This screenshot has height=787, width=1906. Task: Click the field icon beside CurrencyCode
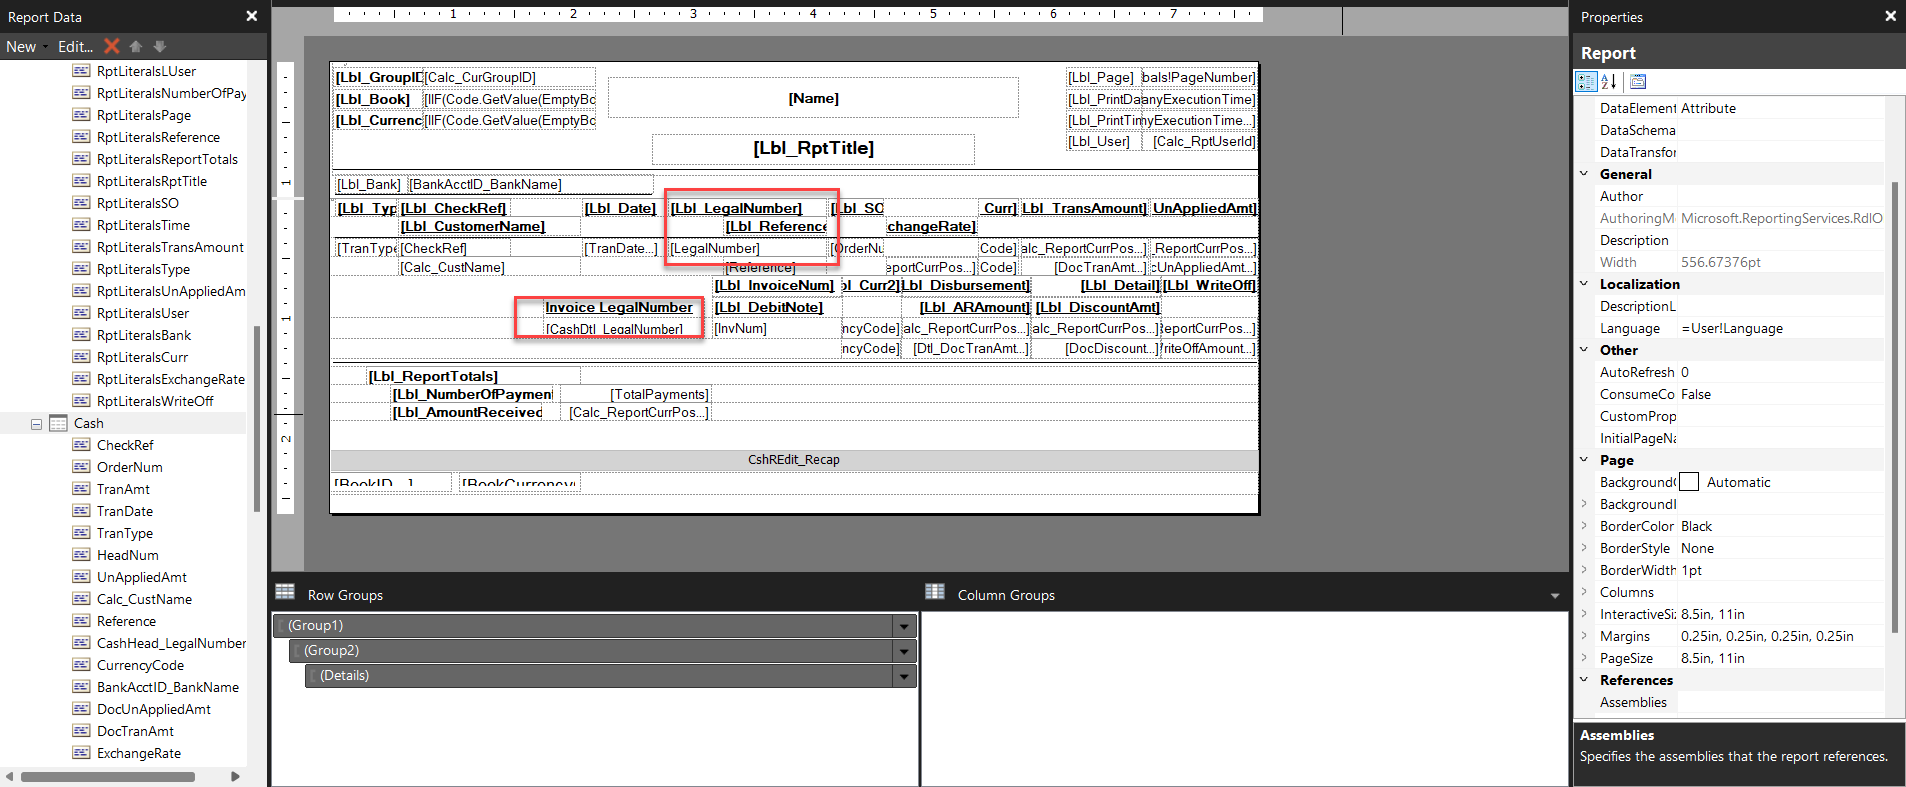(x=82, y=665)
